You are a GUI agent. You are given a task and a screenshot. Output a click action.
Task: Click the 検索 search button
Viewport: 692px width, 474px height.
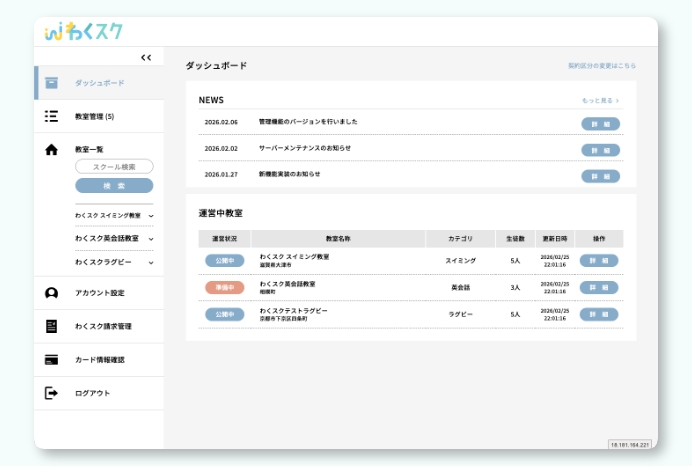114,186
